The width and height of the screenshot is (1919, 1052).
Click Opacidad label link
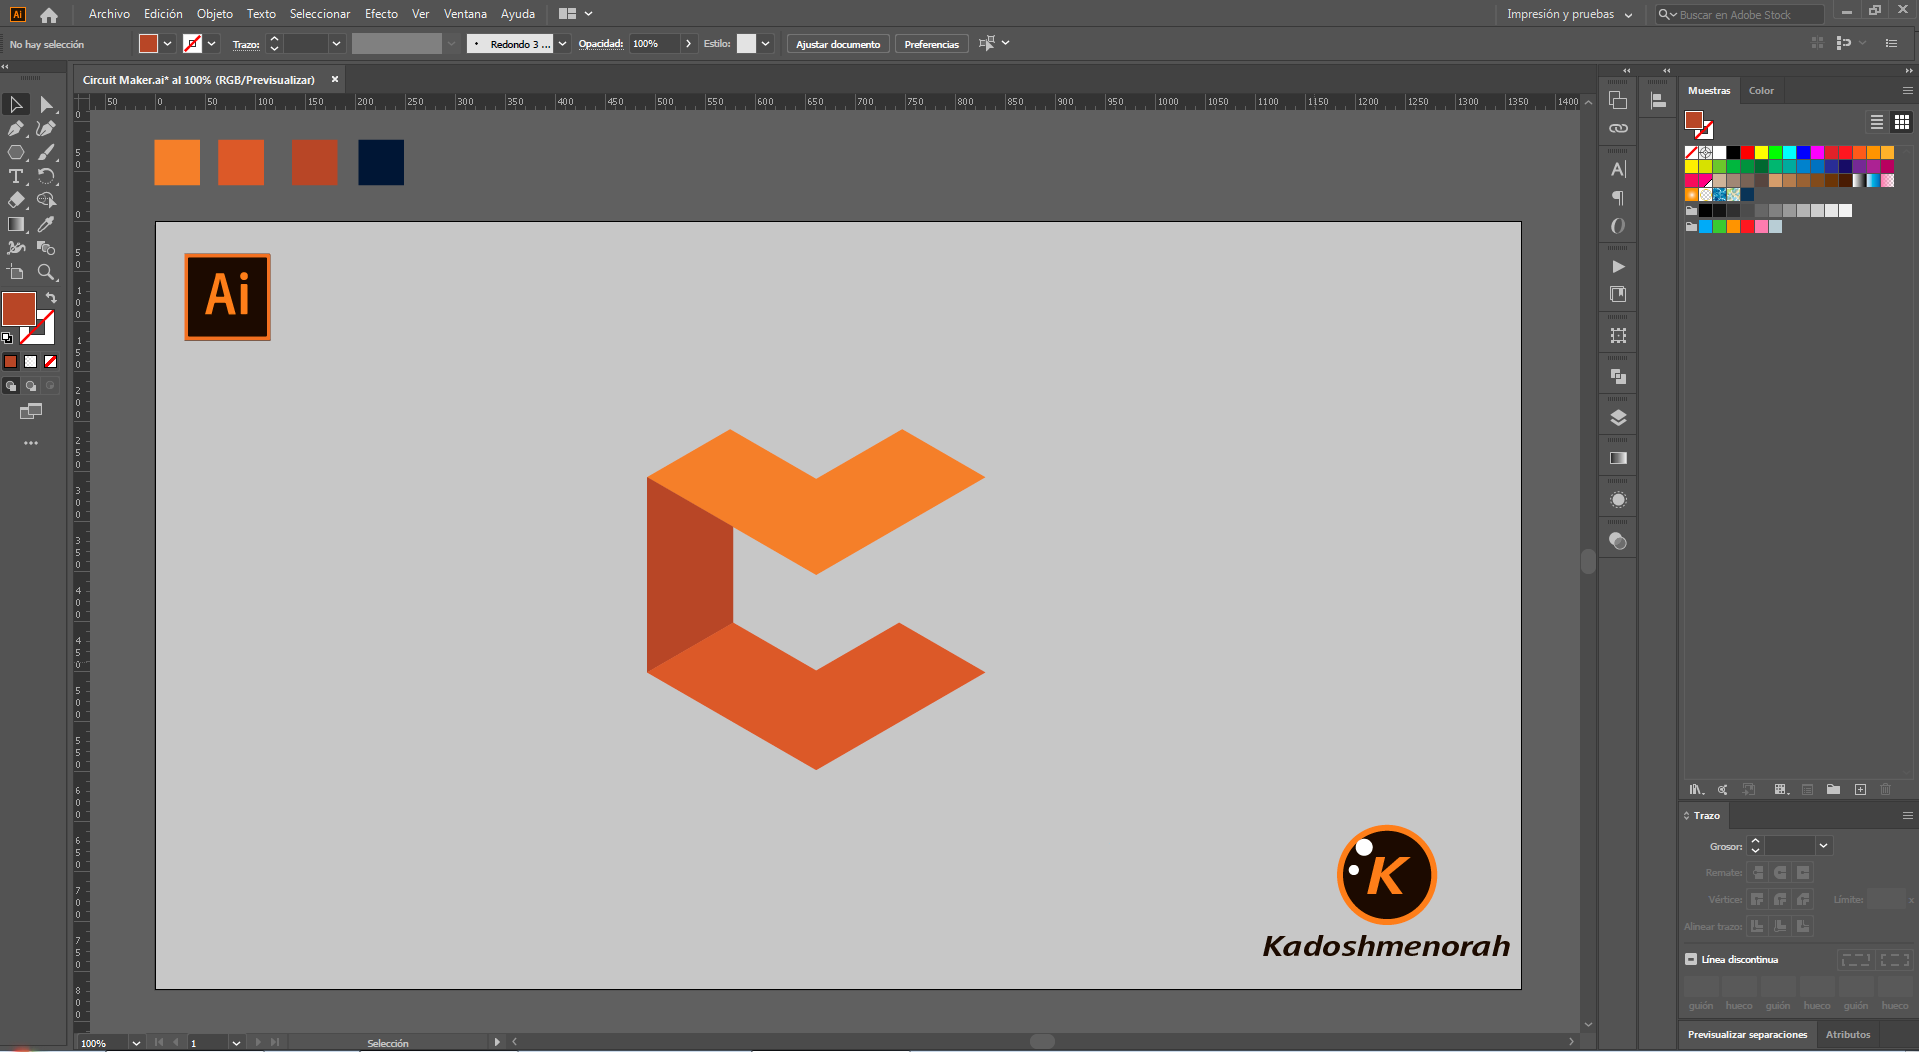coord(601,44)
